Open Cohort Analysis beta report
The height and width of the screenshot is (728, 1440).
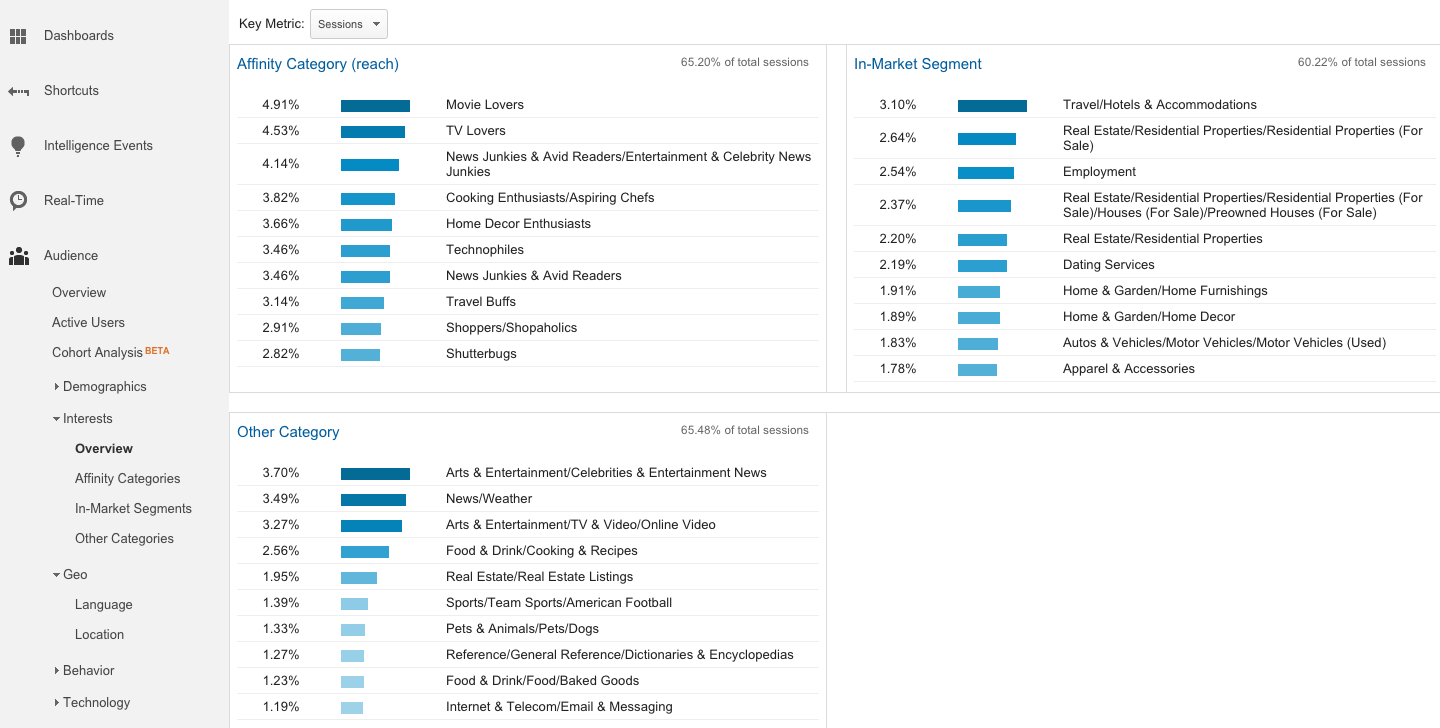[97, 353]
